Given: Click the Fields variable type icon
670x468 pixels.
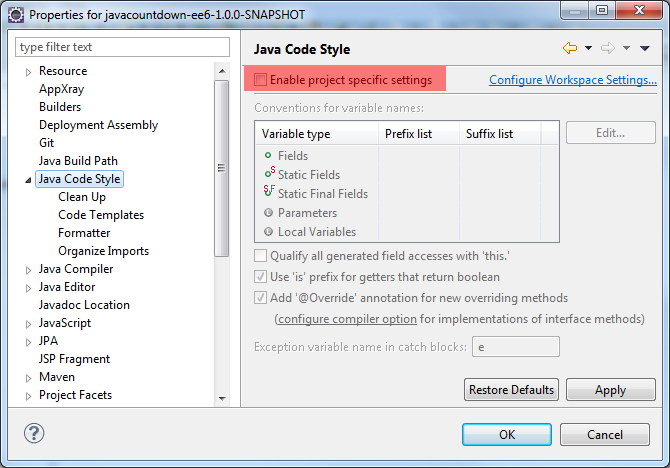Looking at the screenshot, I should click(268, 156).
